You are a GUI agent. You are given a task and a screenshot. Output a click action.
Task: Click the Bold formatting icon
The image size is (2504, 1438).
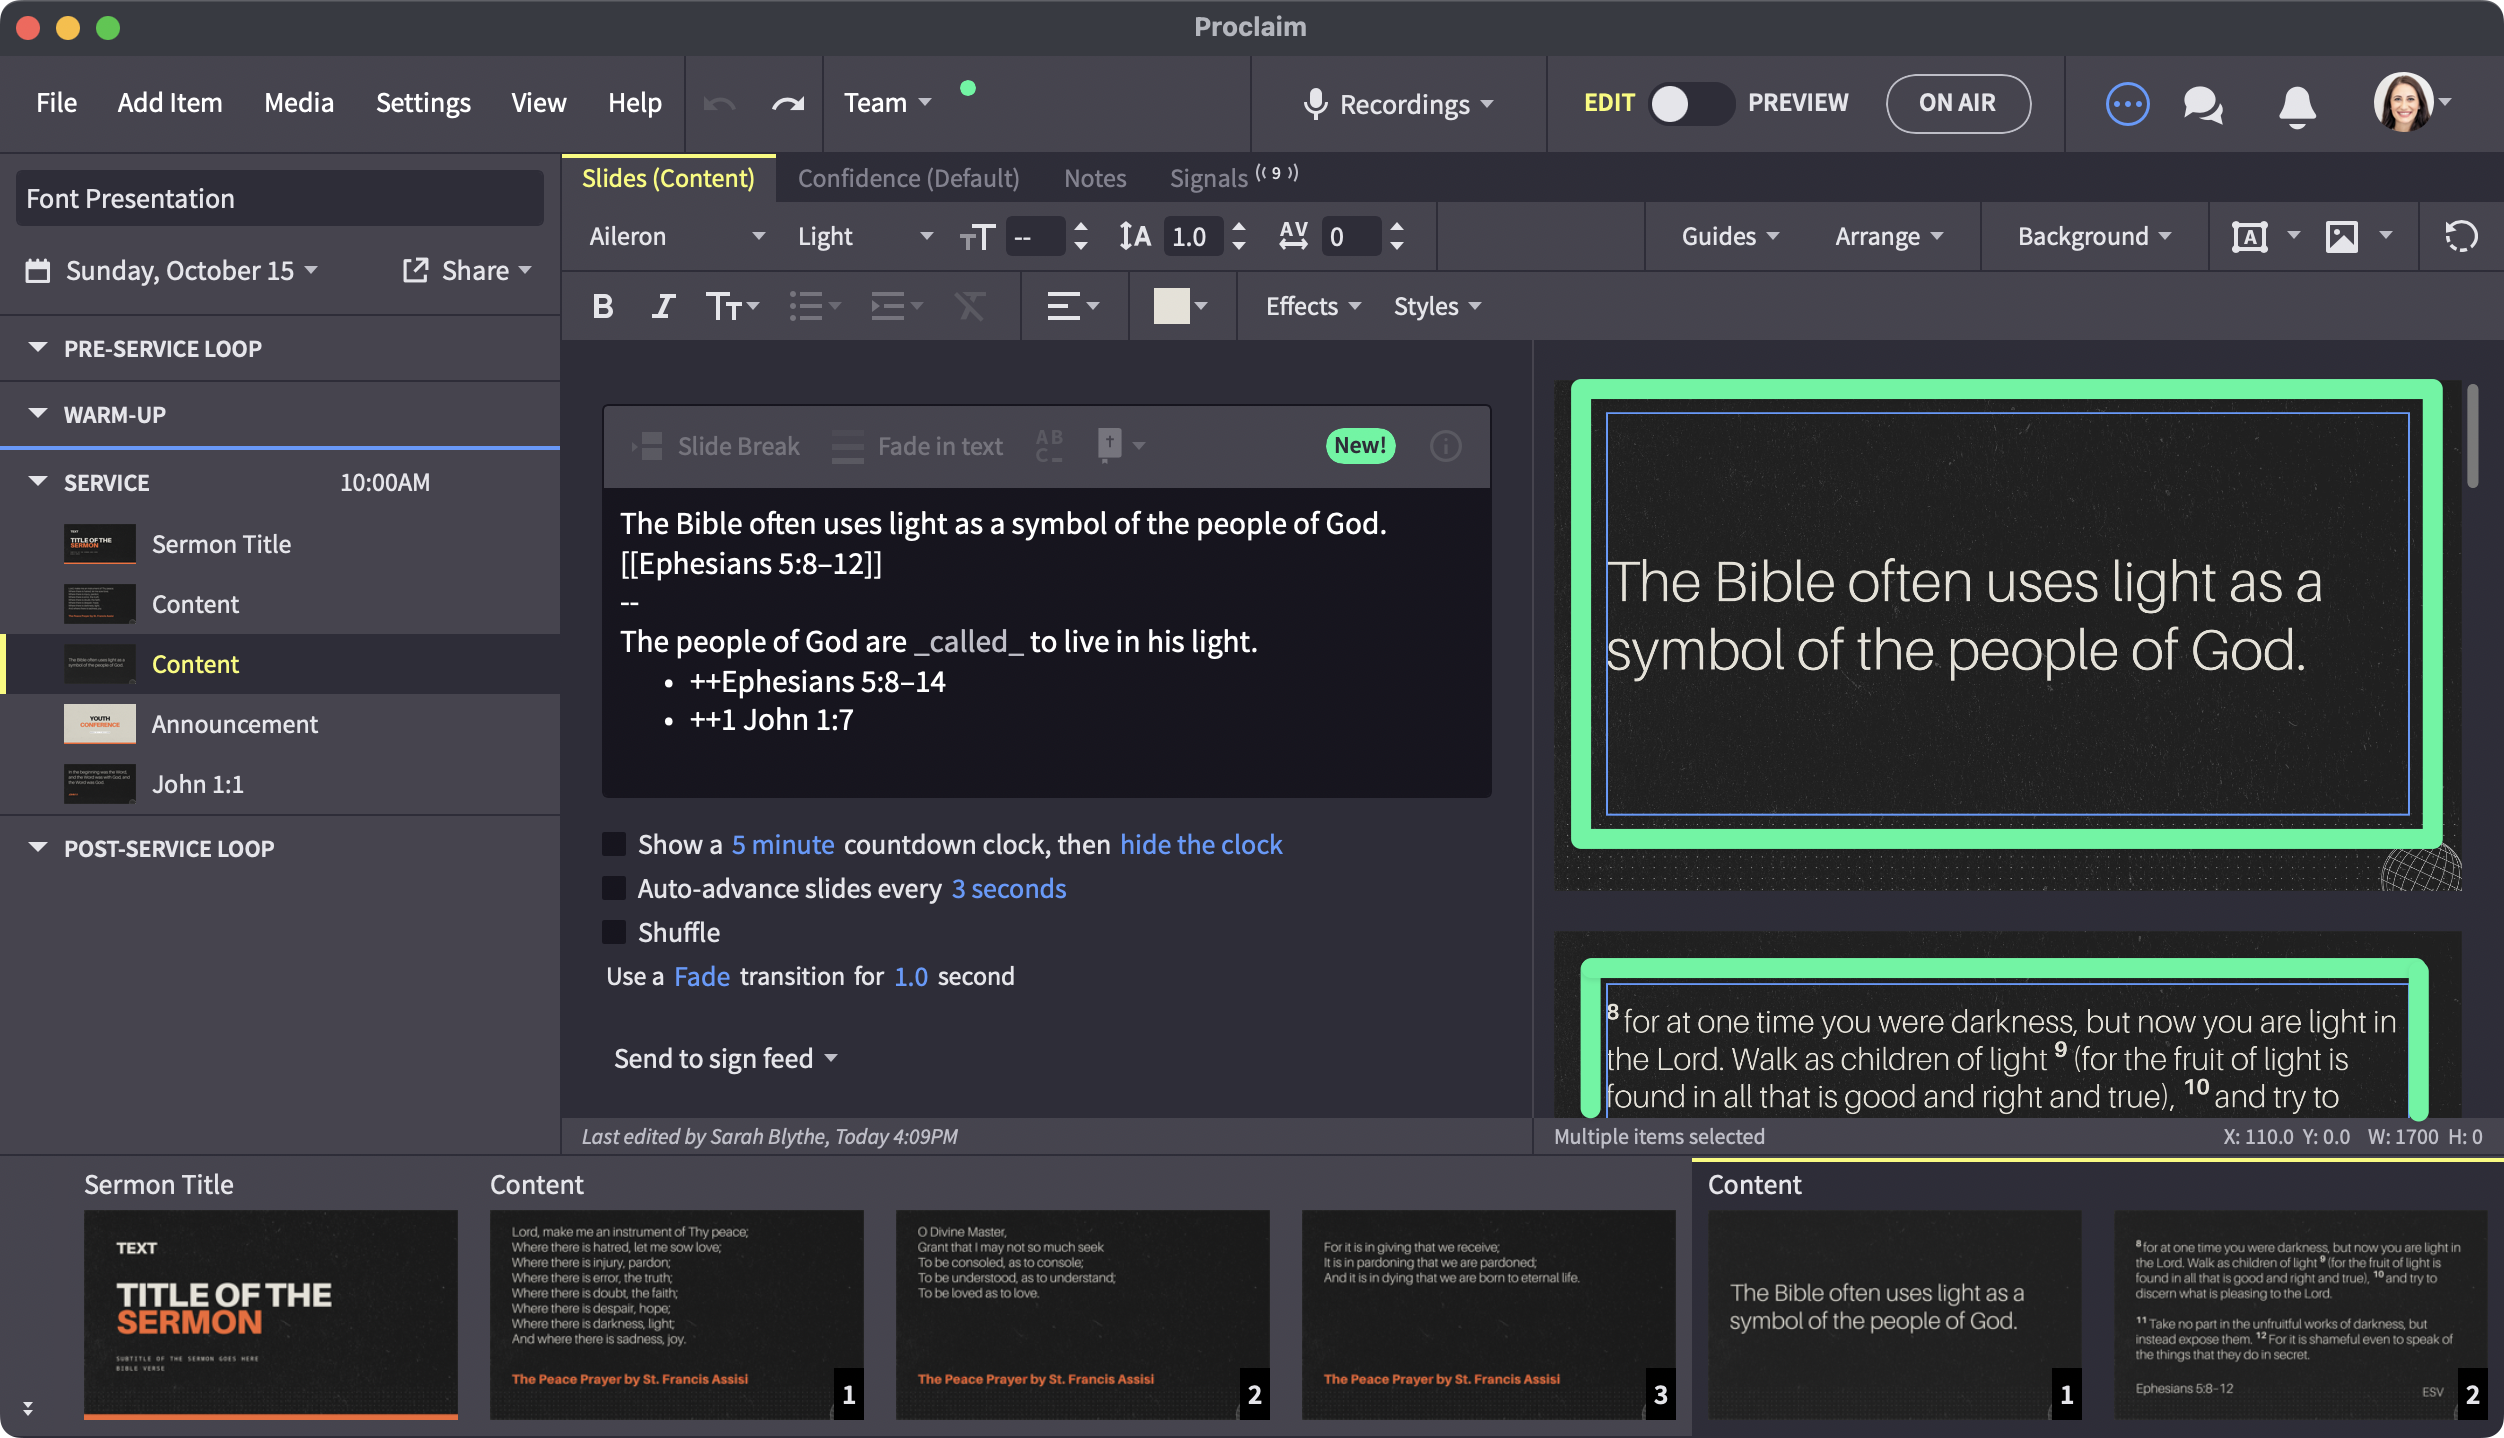(x=603, y=306)
